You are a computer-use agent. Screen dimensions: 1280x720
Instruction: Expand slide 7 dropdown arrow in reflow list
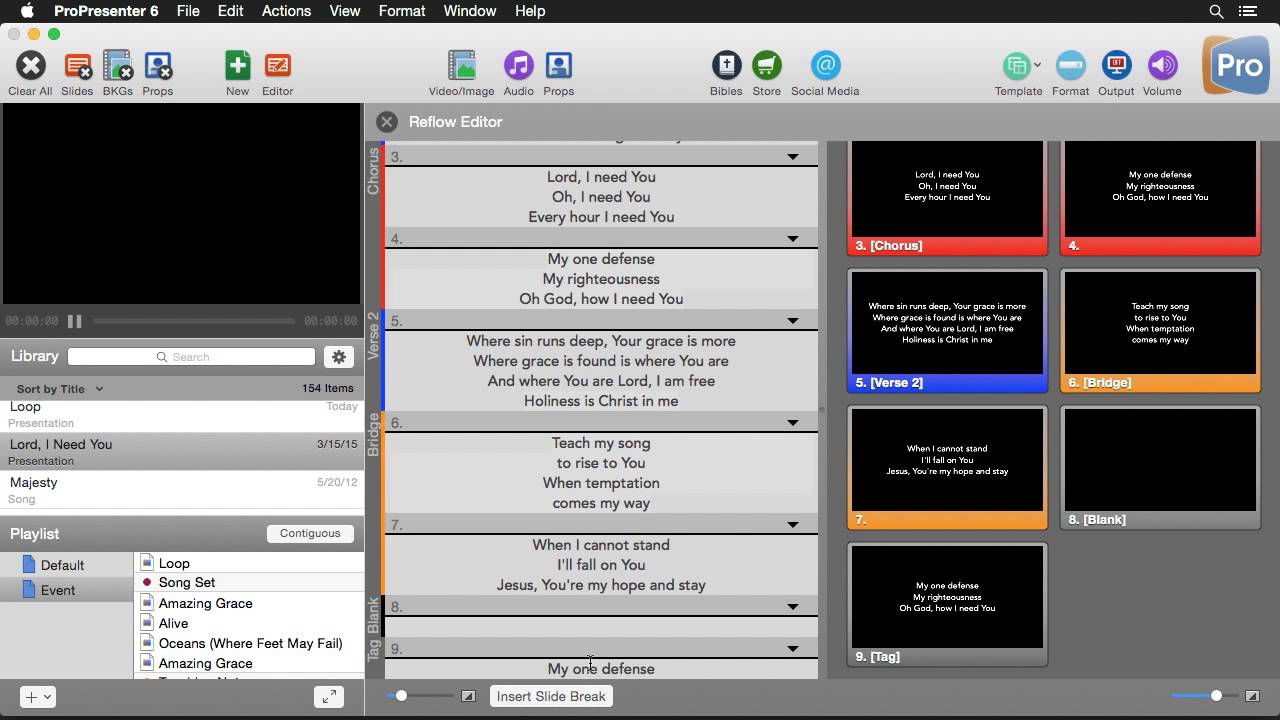792,525
